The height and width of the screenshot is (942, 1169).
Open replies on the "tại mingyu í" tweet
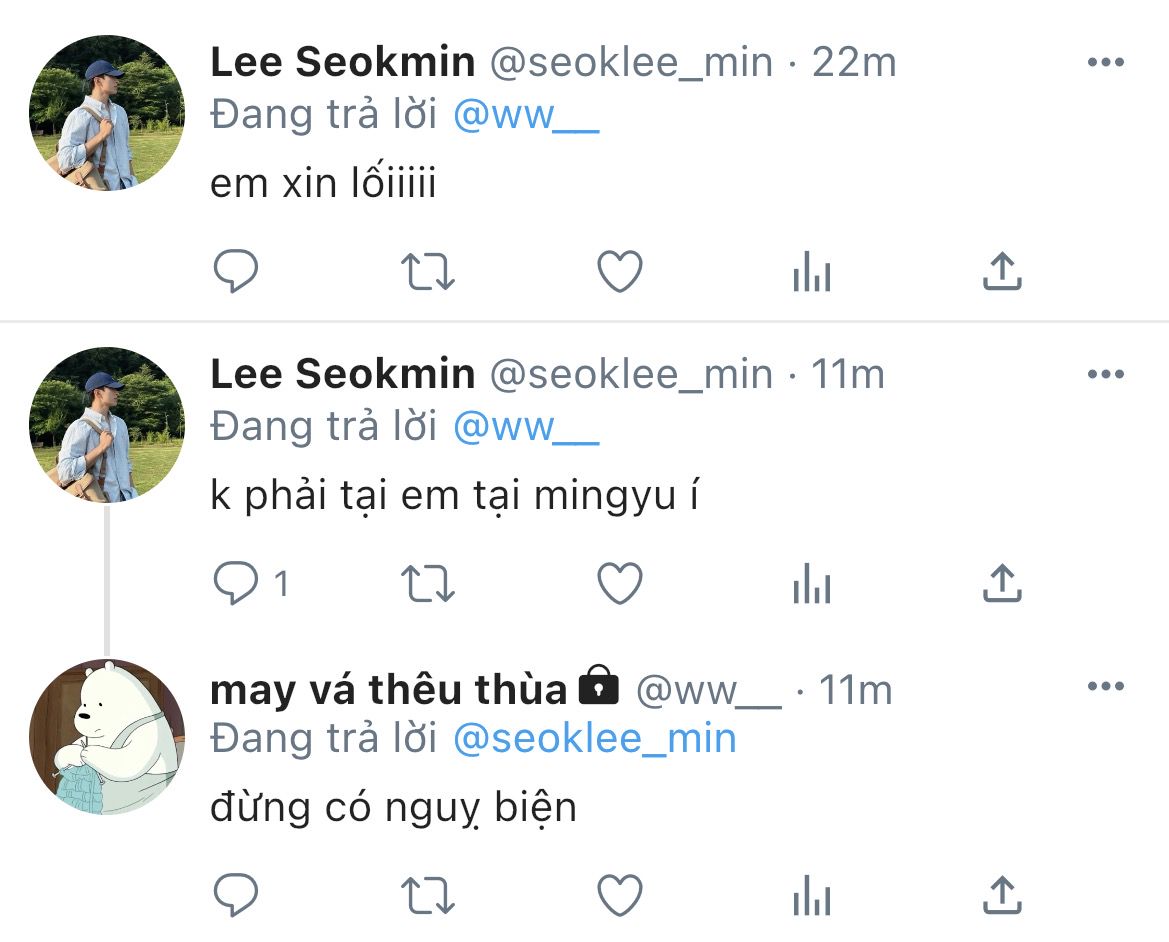(238, 583)
